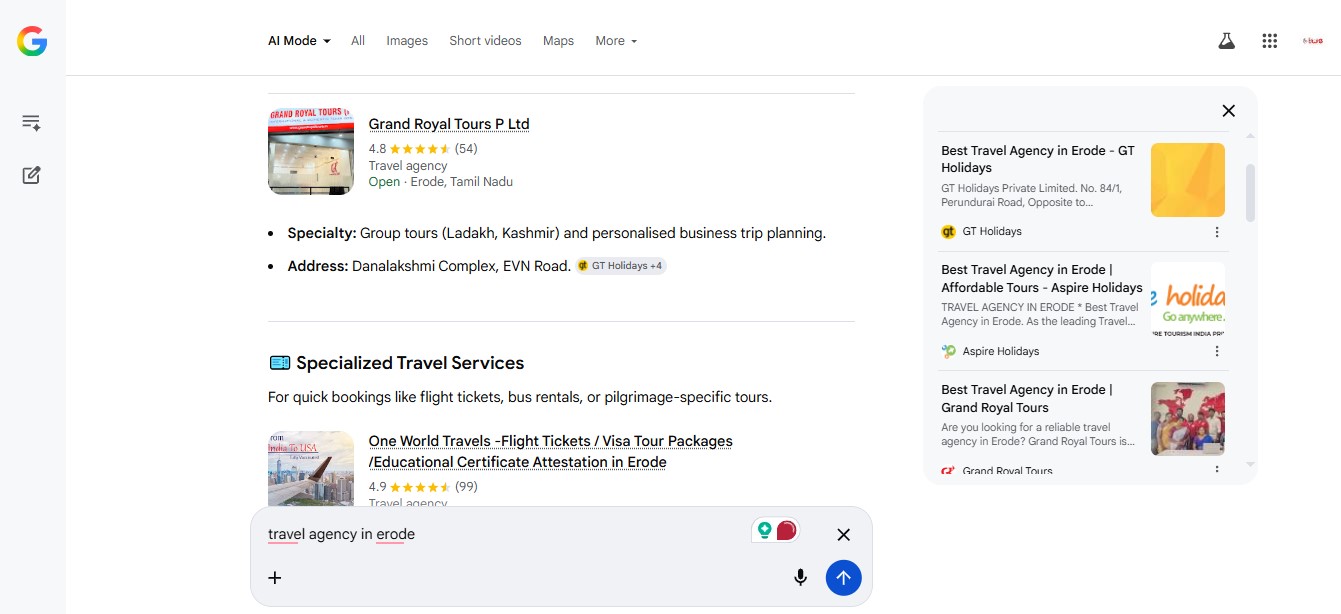Viewport: 1341px width, 614px height.
Task: Open options for GT Holidays source
Action: pyautogui.click(x=1217, y=232)
